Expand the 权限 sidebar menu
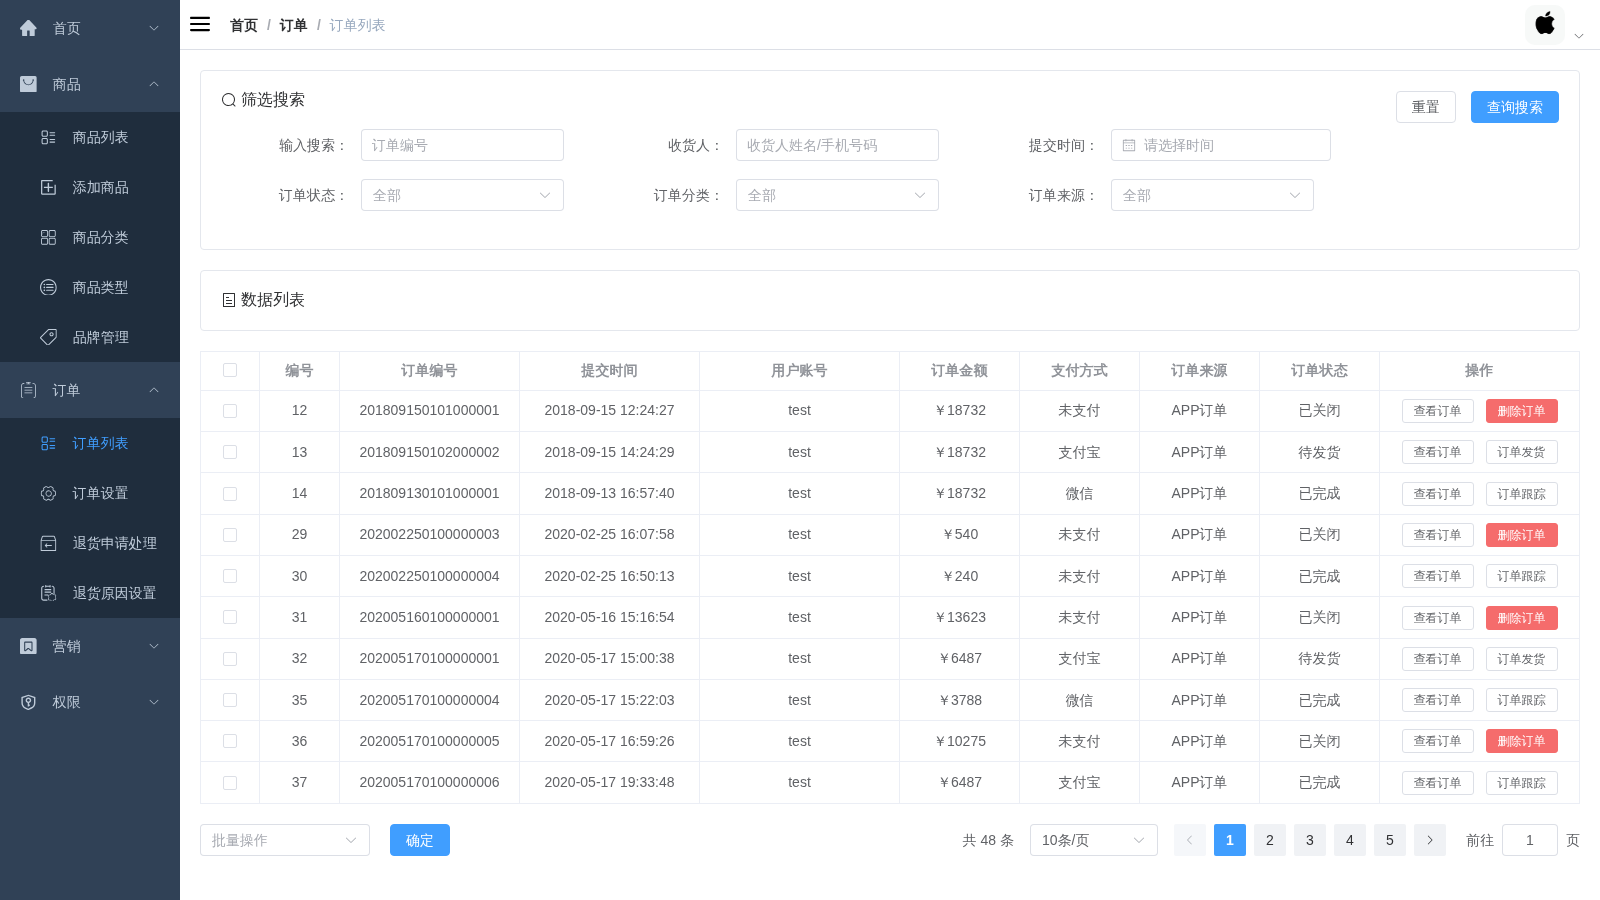The width and height of the screenshot is (1600, 900). 90,702
